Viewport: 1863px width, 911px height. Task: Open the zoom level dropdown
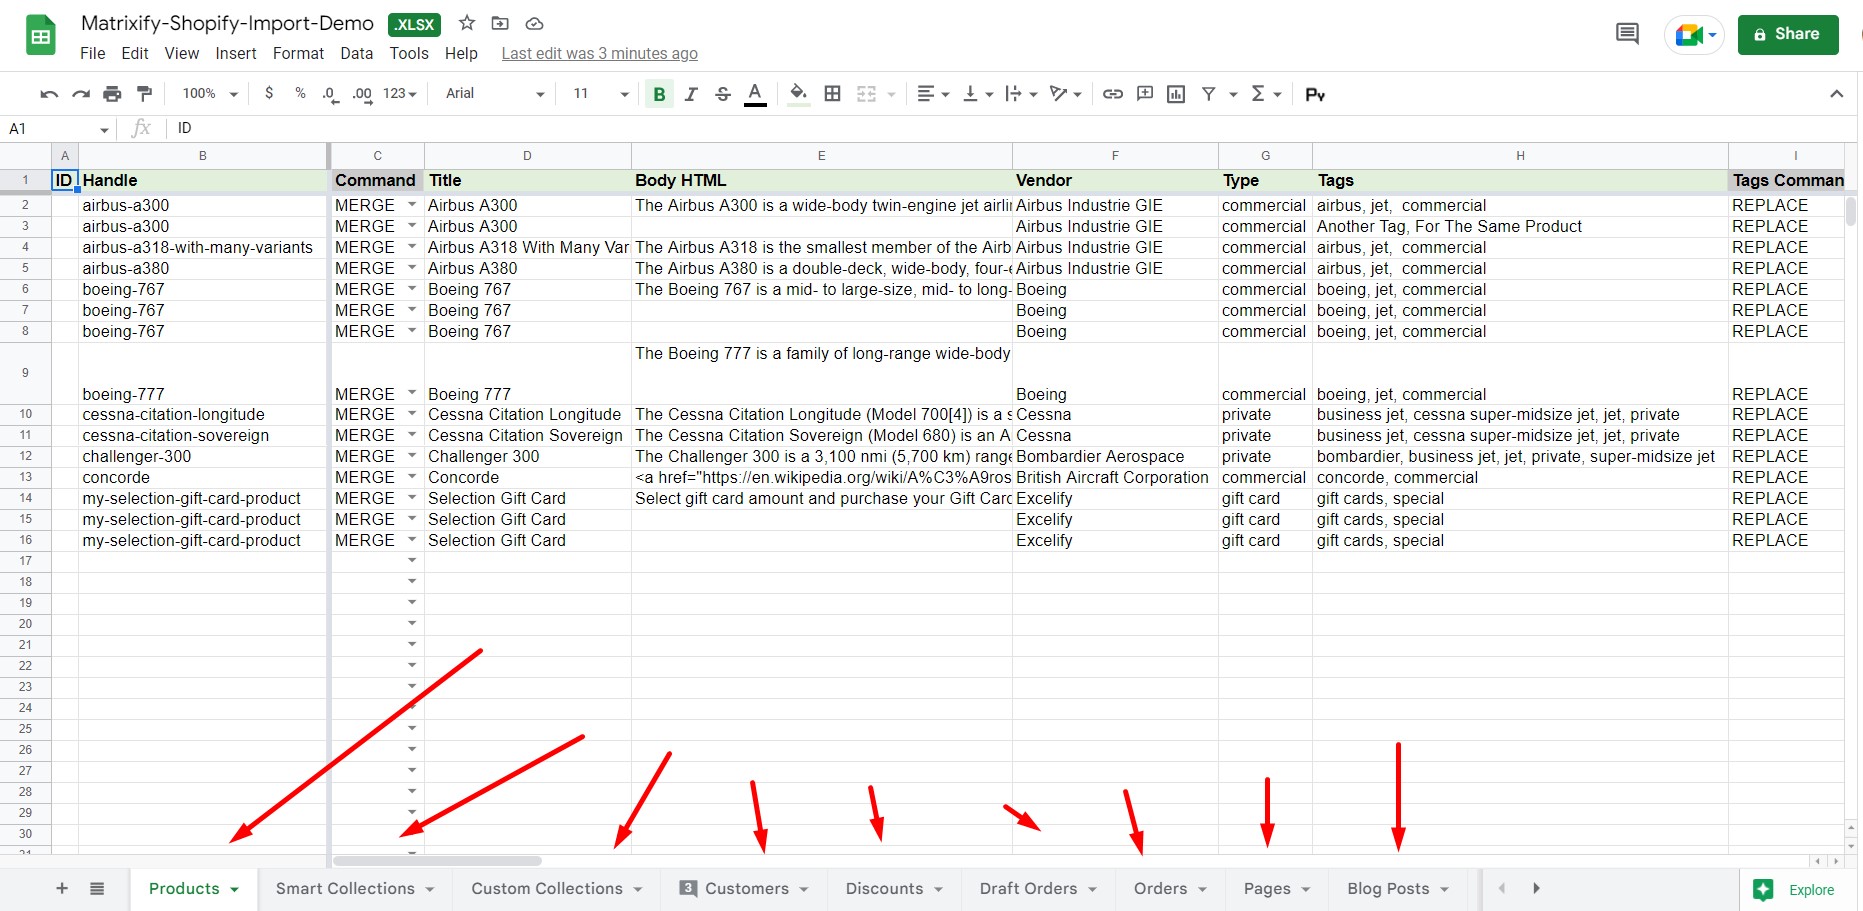point(210,94)
